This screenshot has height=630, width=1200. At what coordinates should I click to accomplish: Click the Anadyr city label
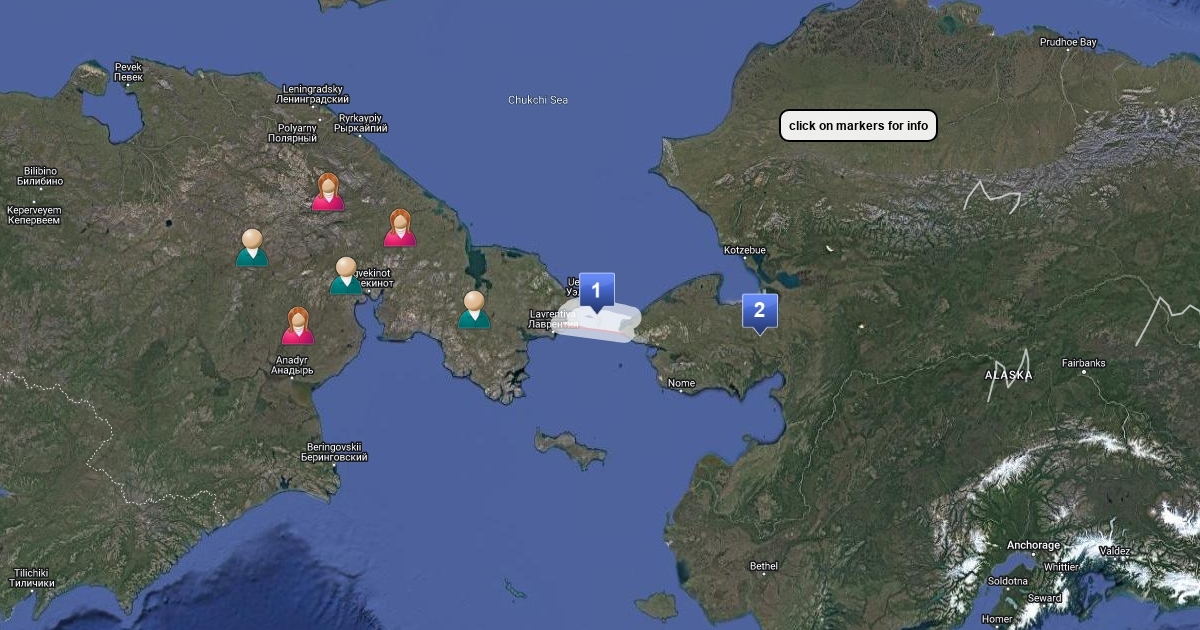click(x=292, y=365)
